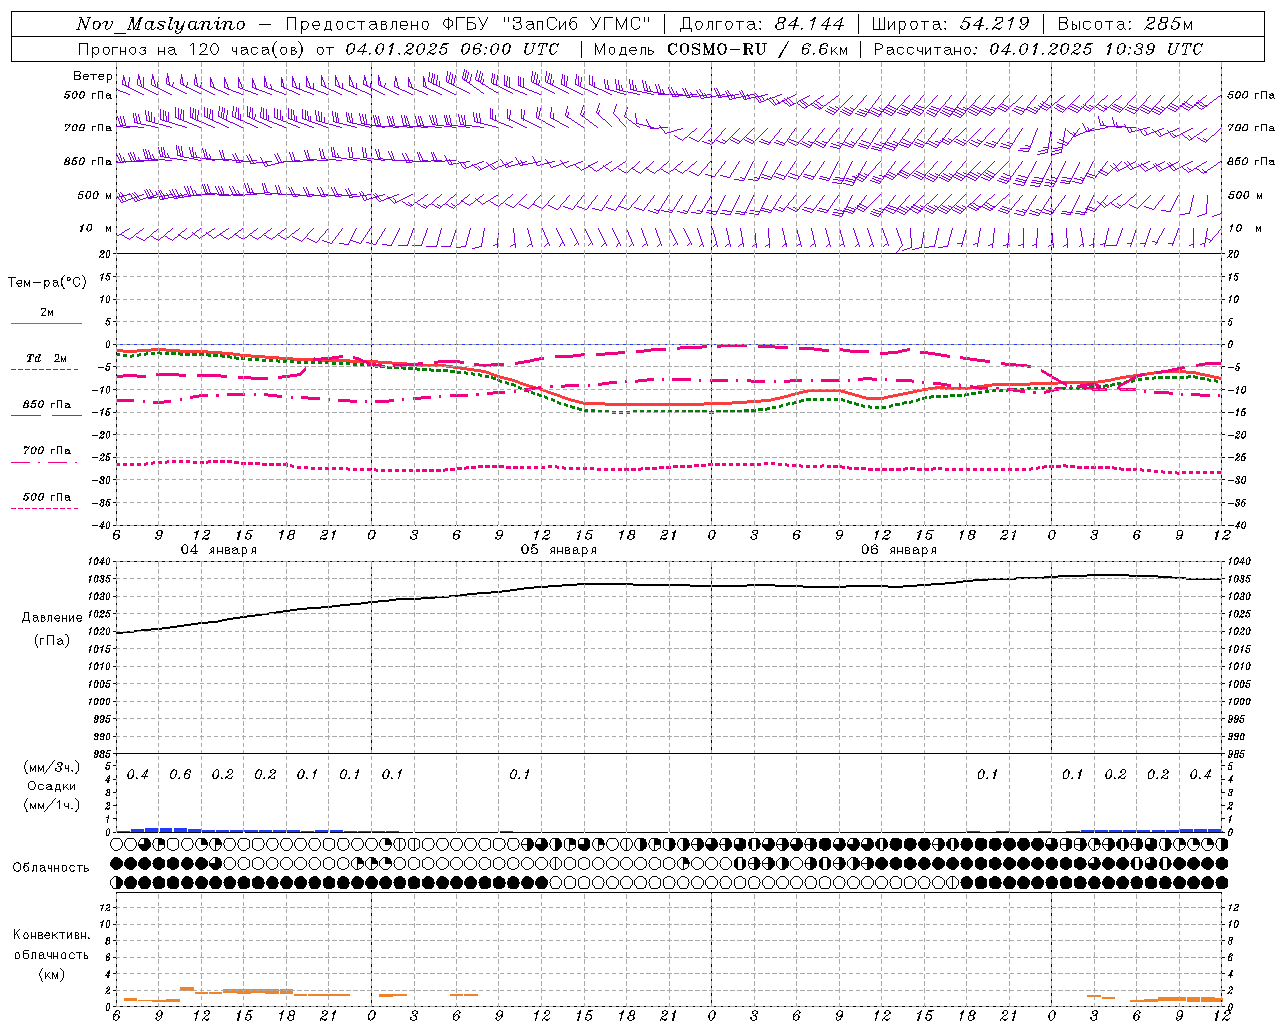Click the 700 гПа temperature legend label
Image resolution: width=1280 pixels, height=1024 pixels.
(47, 451)
